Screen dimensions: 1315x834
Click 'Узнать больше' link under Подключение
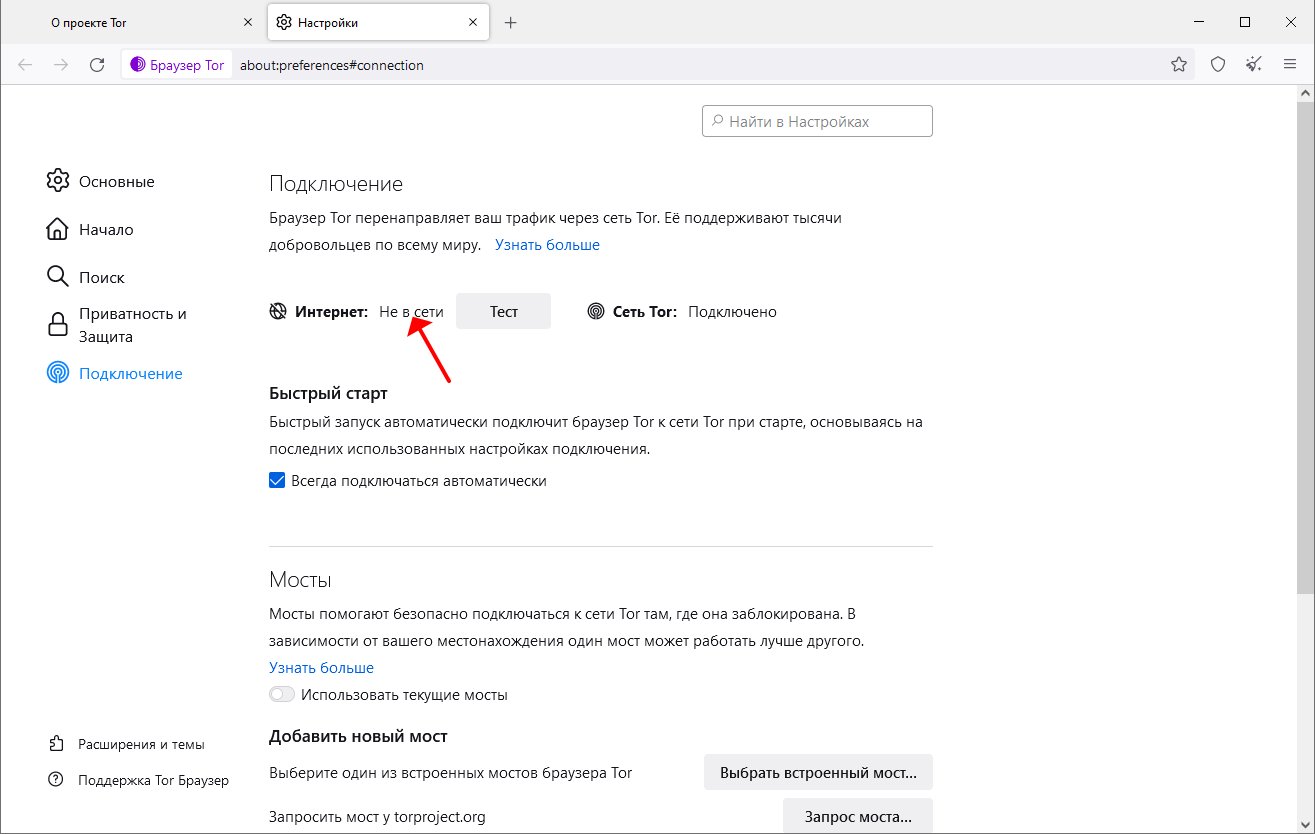[x=547, y=245]
